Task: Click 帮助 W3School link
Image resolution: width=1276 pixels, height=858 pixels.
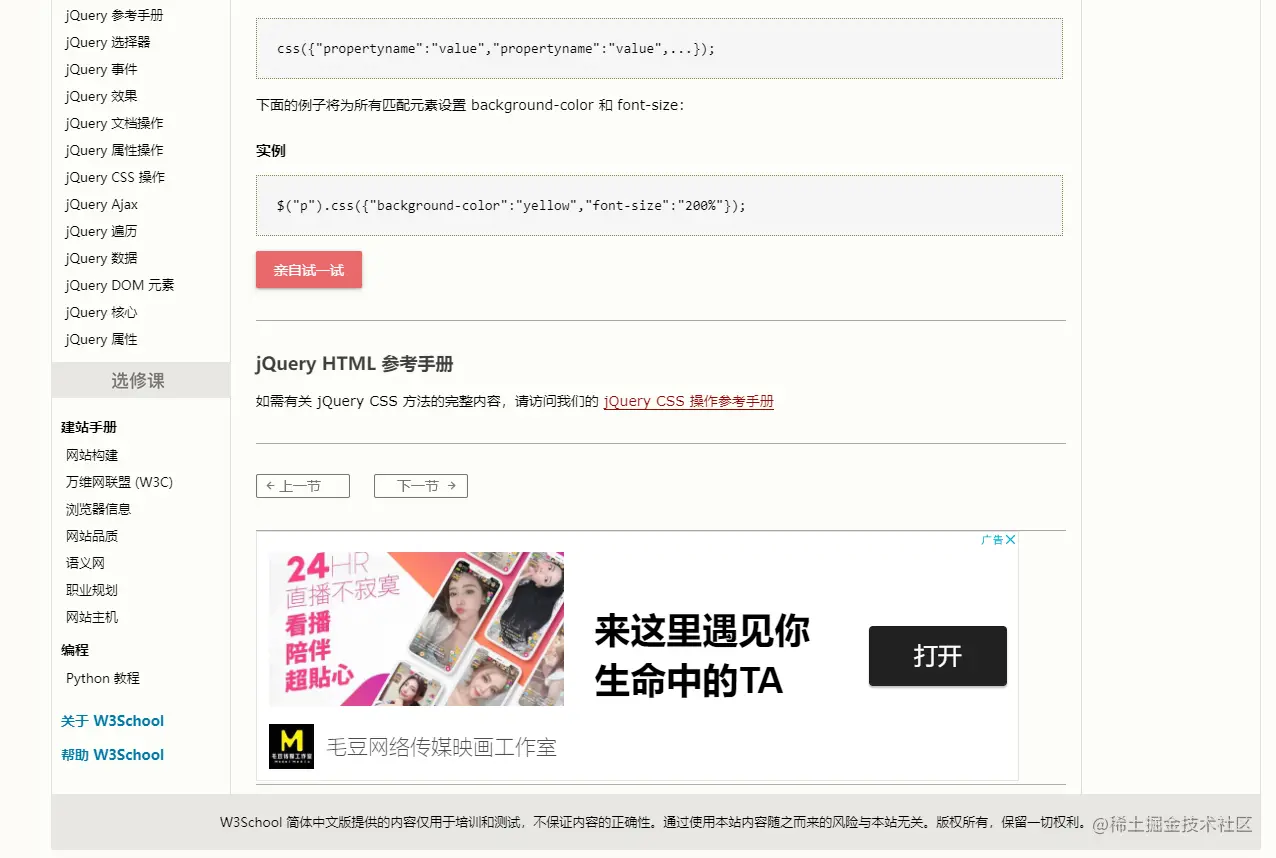Action: (x=112, y=755)
